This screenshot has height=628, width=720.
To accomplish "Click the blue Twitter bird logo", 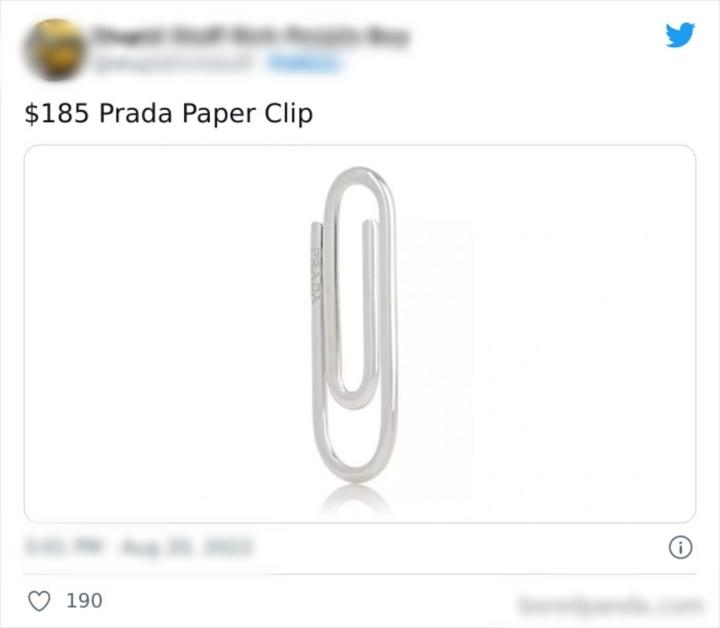I will [x=680, y=35].
